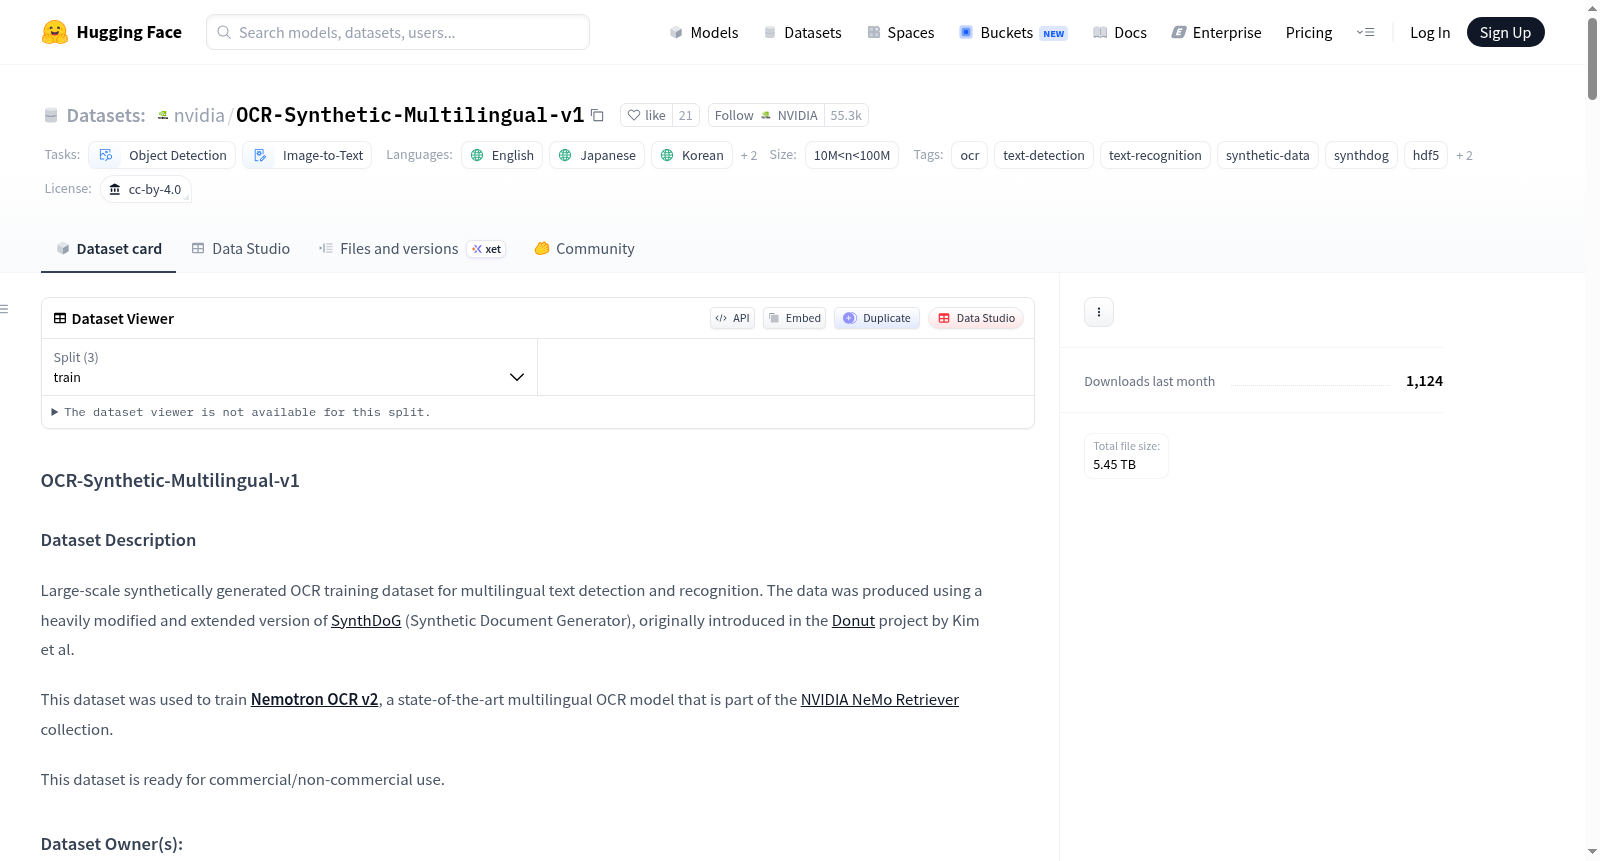The height and width of the screenshot is (861, 1600).
Task: Click the Hugging Face logo icon
Action: click(55, 32)
